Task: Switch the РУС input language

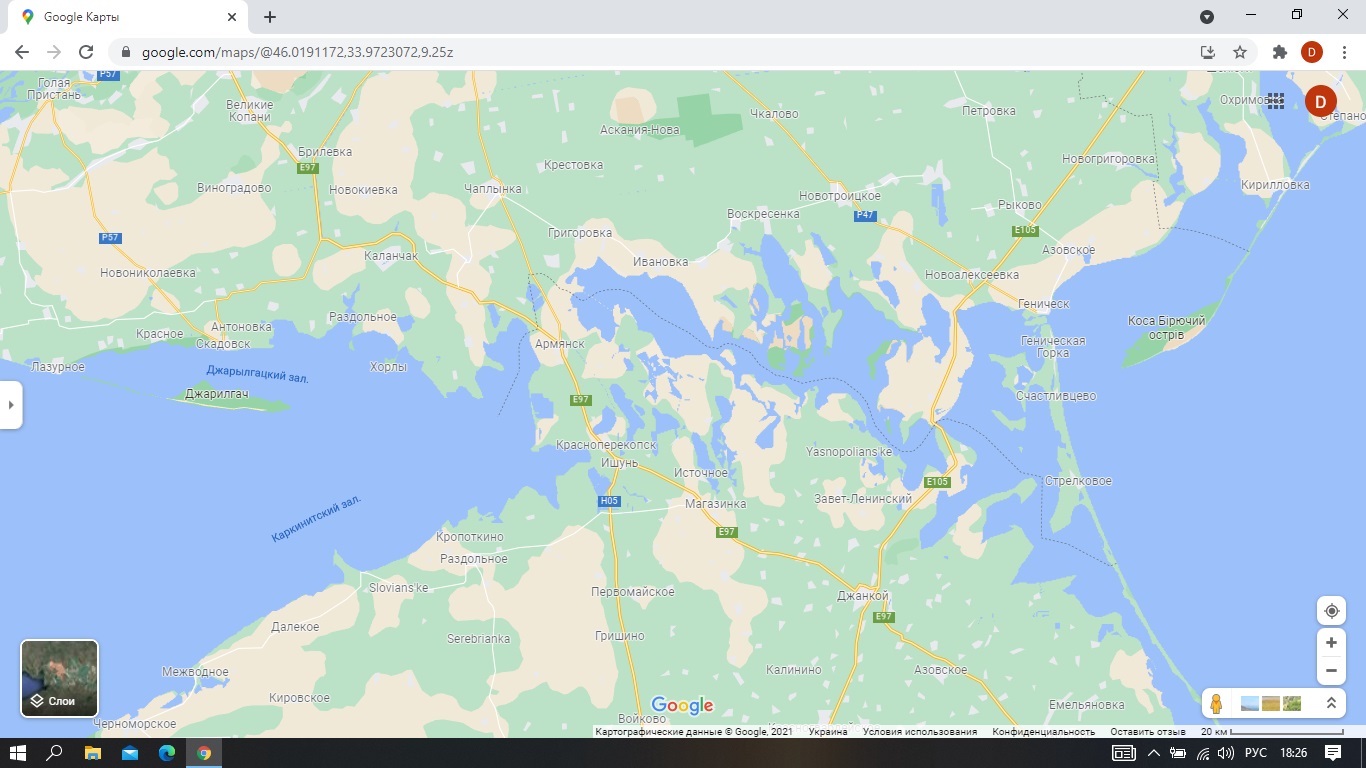Action: click(1256, 753)
